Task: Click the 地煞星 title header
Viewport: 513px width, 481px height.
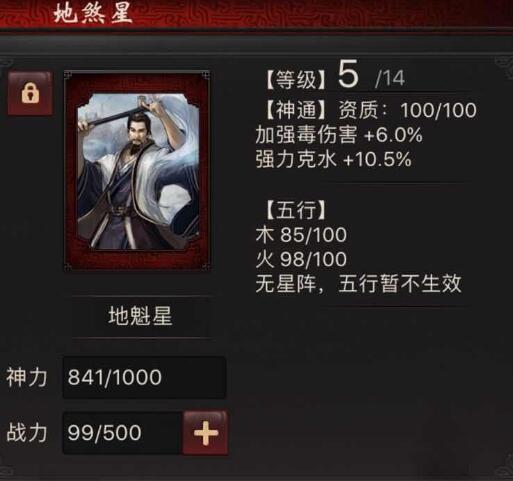Action: (x=93, y=14)
